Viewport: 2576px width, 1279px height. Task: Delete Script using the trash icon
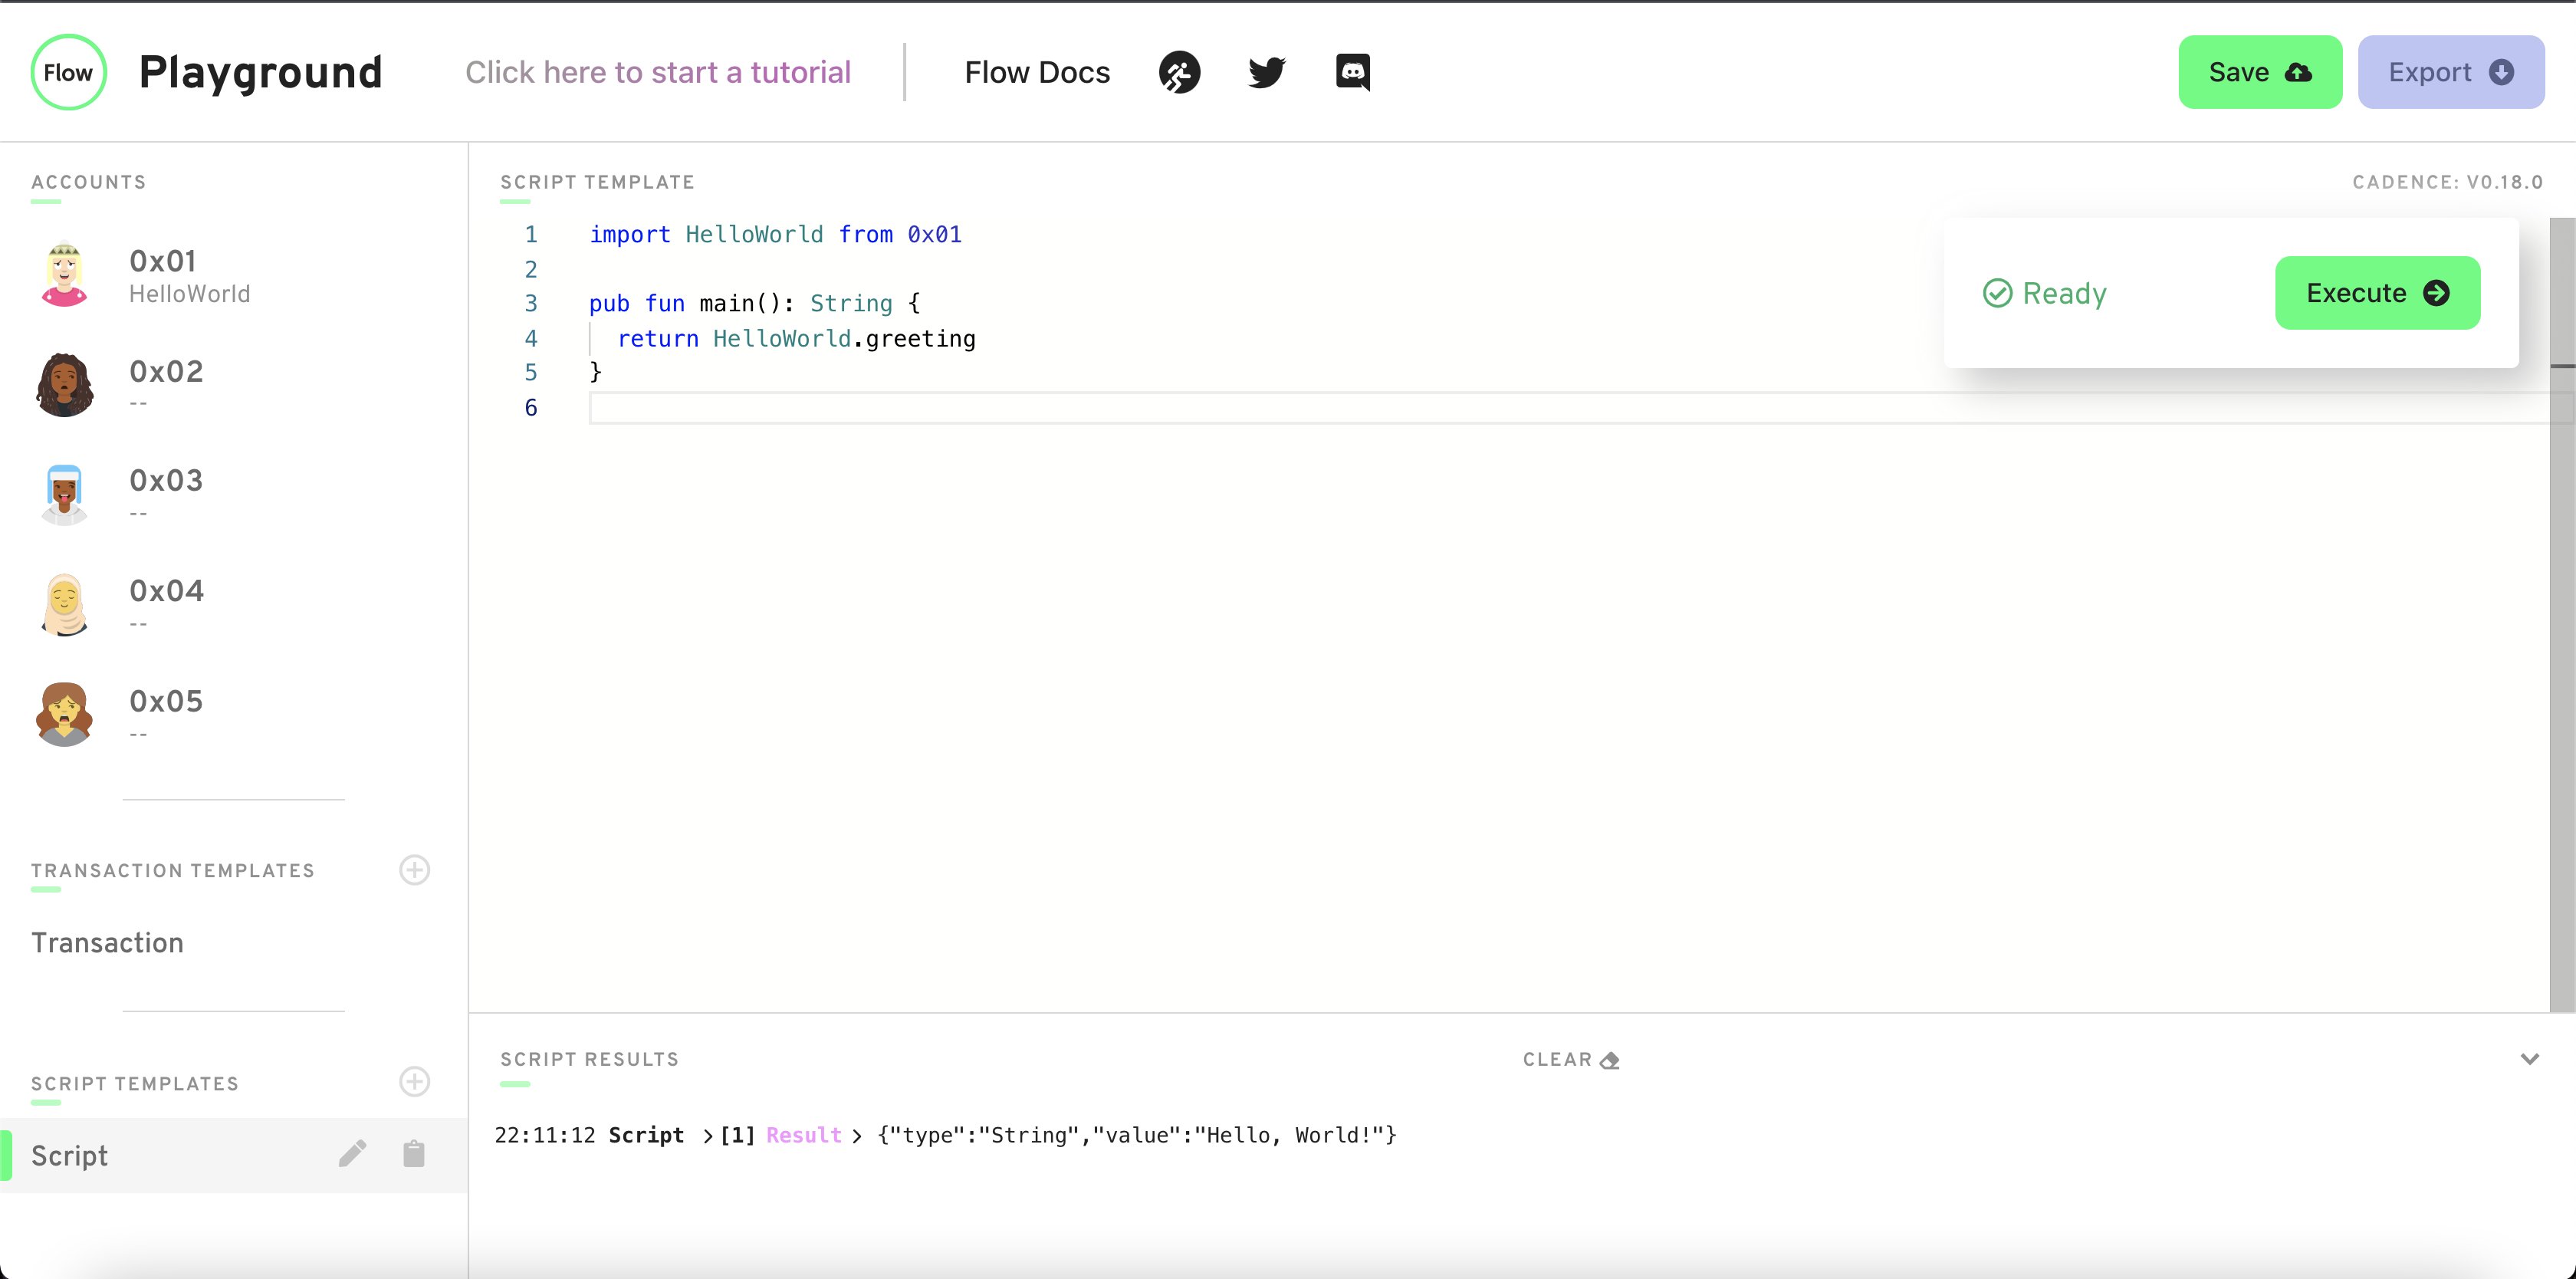(x=414, y=1154)
